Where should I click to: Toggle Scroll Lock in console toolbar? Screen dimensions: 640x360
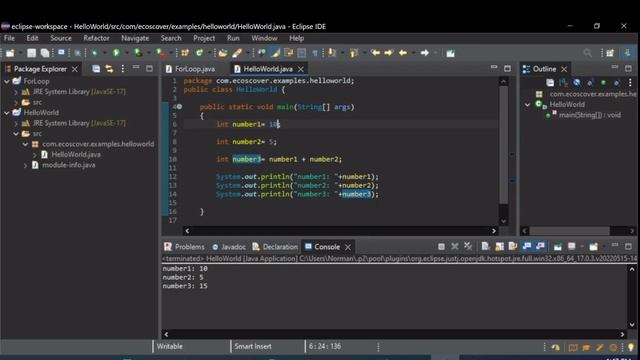click(x=499, y=246)
